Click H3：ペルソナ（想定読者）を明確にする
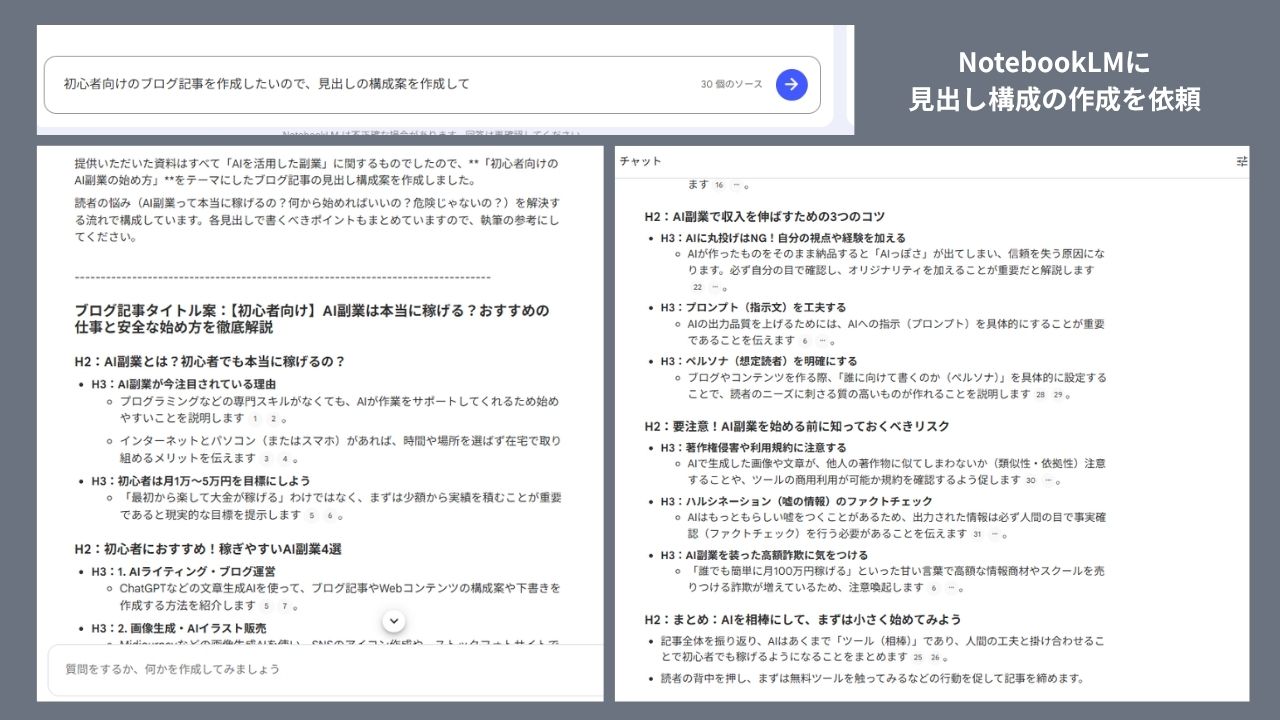 [x=758, y=361]
